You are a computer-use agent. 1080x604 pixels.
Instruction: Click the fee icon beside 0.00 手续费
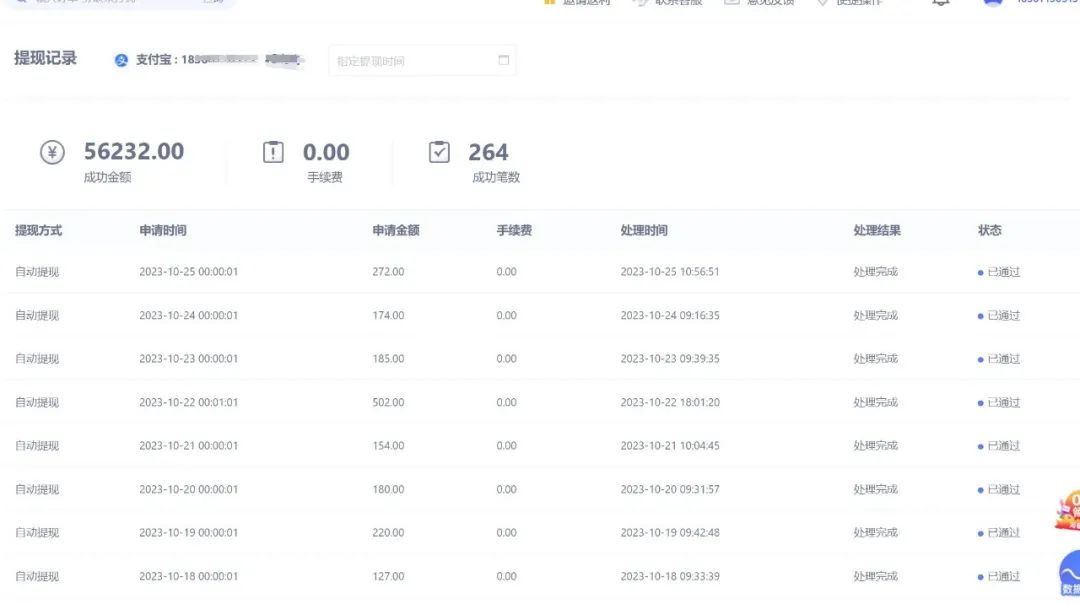click(273, 152)
